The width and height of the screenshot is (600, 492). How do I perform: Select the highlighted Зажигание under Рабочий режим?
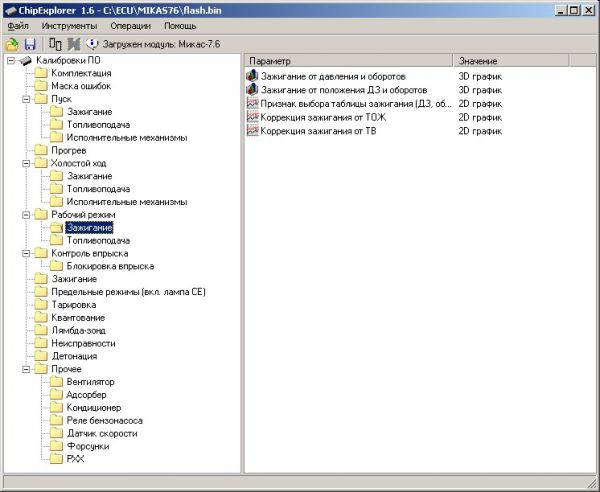(x=90, y=228)
